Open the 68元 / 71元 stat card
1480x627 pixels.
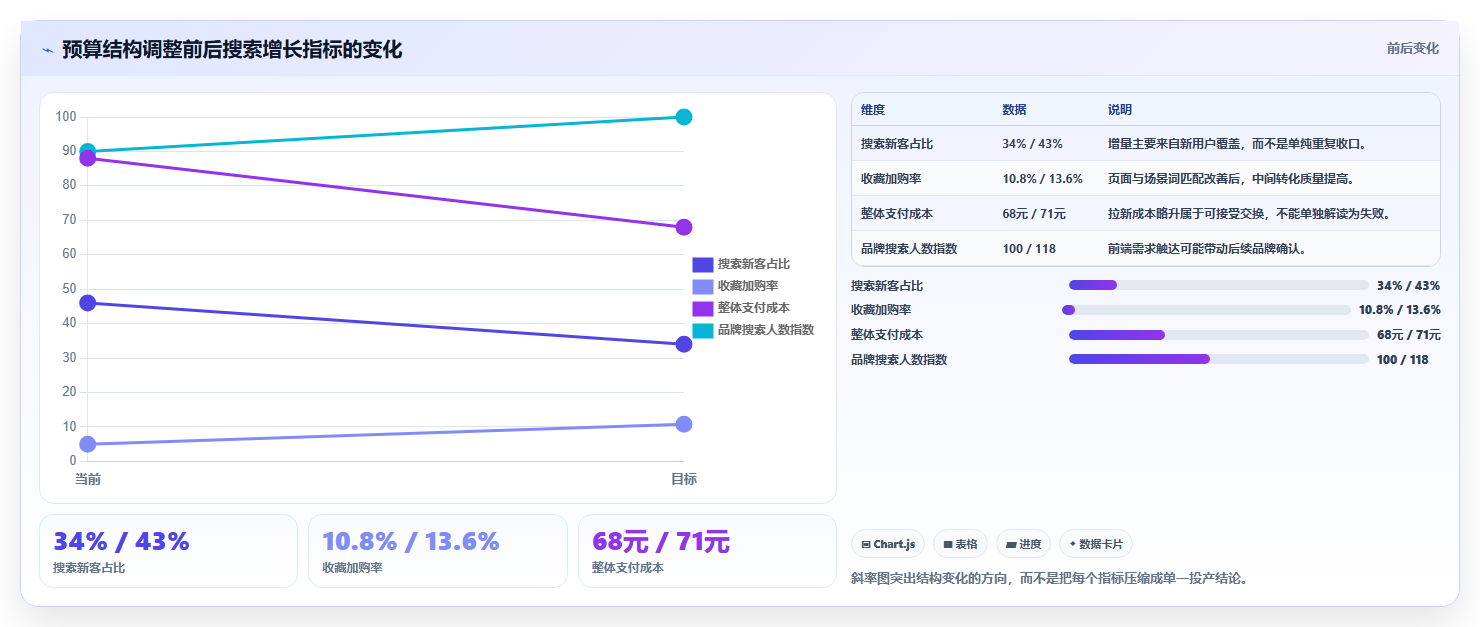pyautogui.click(x=707, y=551)
